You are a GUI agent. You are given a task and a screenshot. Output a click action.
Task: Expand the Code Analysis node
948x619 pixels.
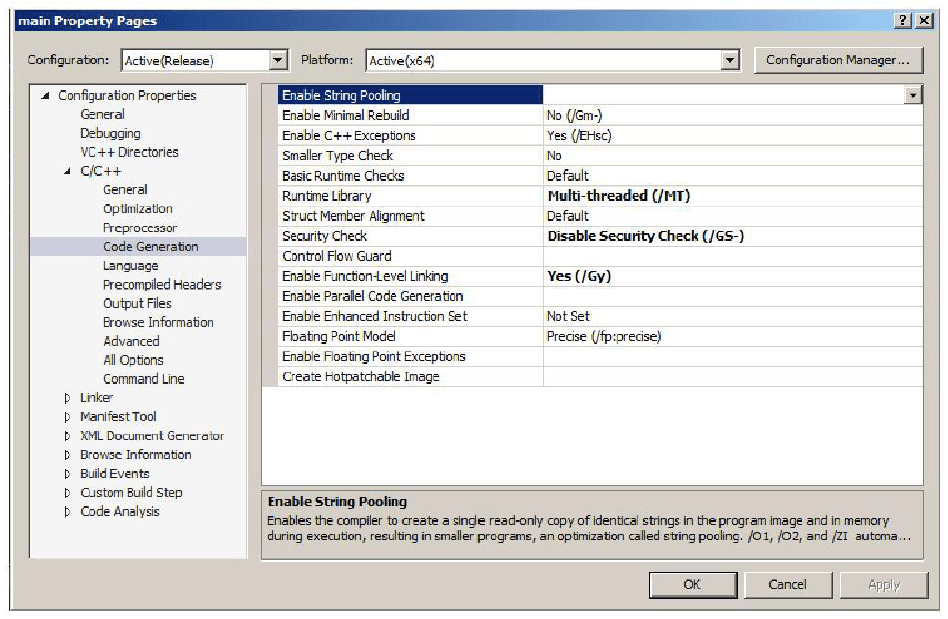coord(68,512)
